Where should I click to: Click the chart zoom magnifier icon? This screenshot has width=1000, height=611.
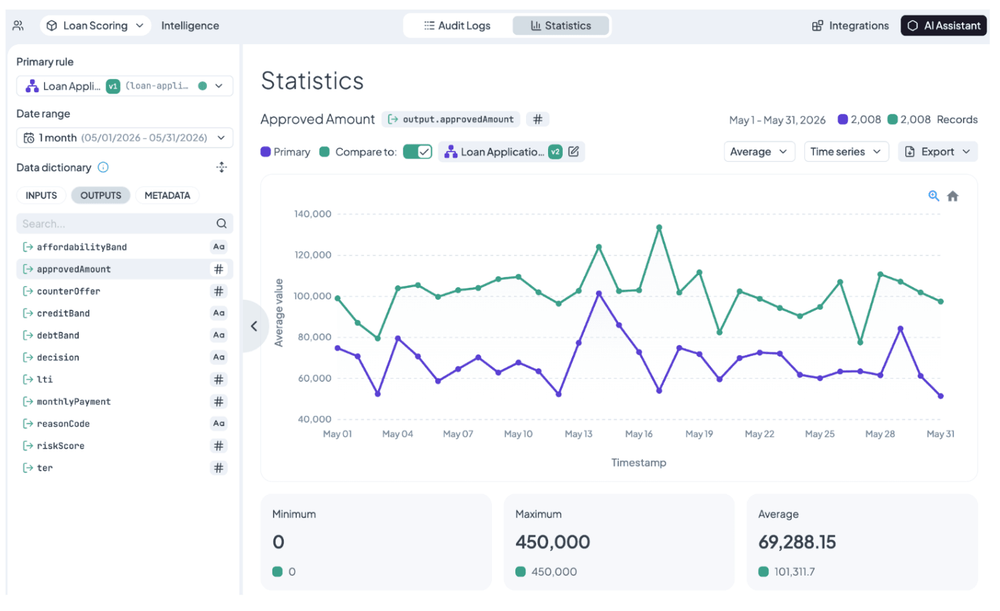[933, 196]
